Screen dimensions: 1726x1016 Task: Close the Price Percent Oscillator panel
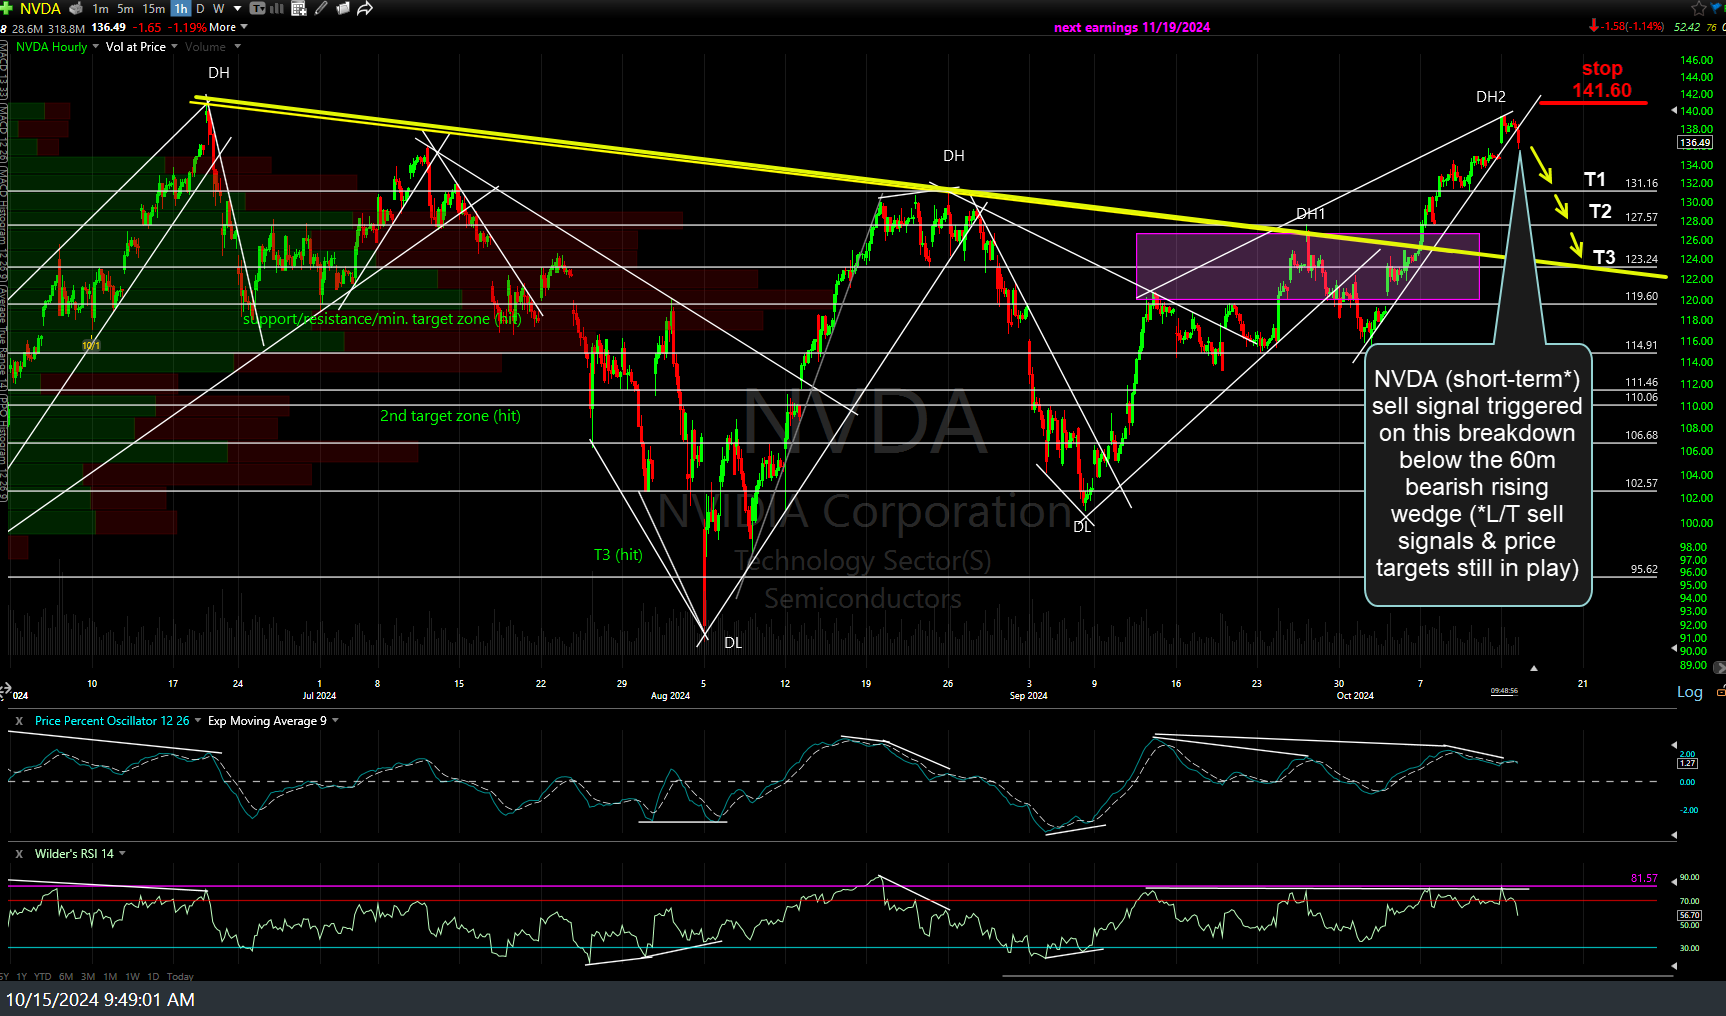coord(19,721)
